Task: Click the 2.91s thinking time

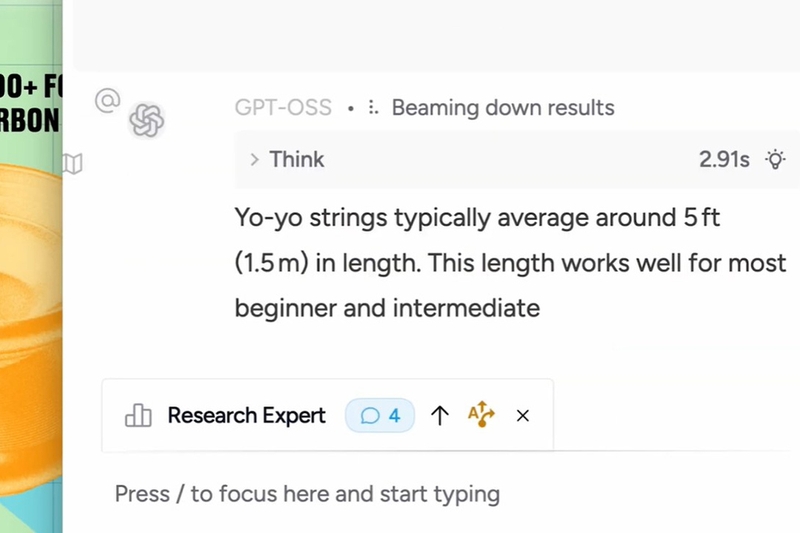Action: pyautogui.click(x=724, y=160)
